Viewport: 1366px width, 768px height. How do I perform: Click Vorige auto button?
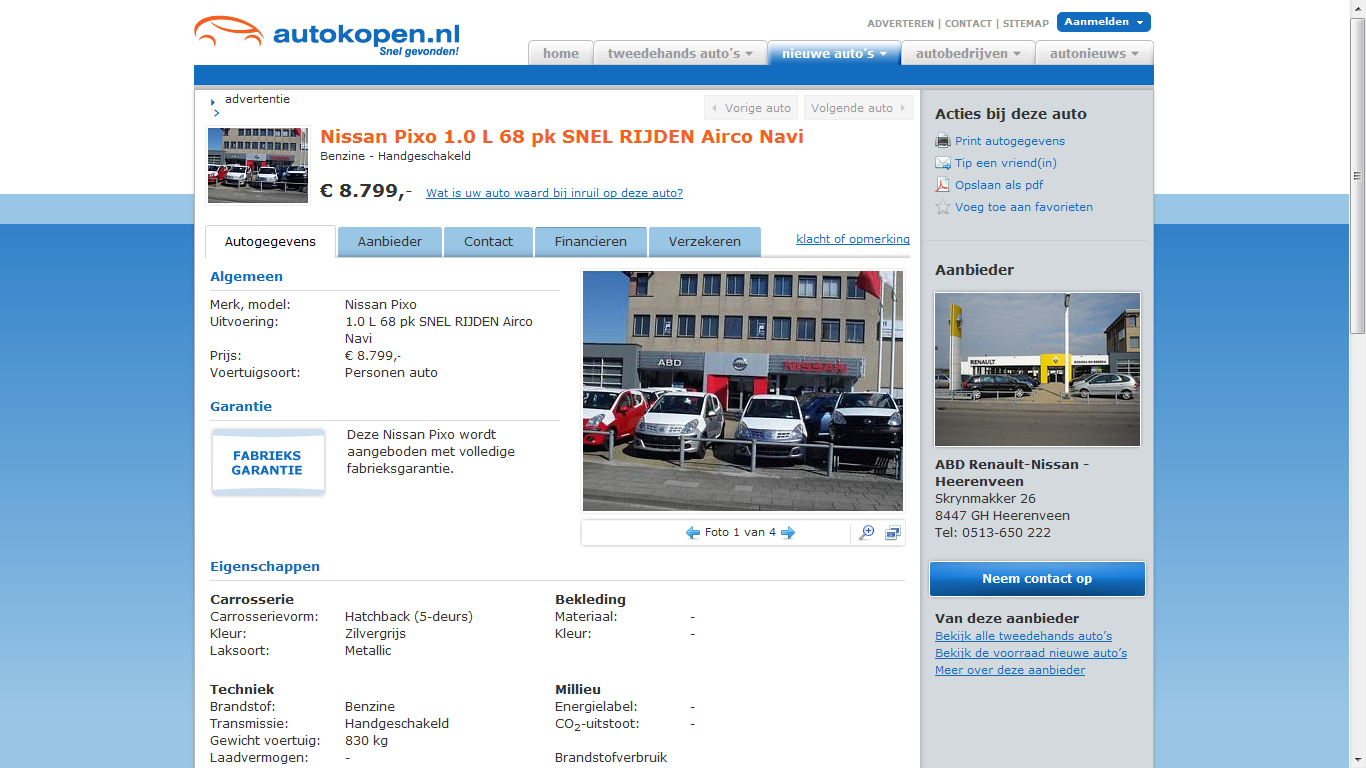pyautogui.click(x=750, y=108)
